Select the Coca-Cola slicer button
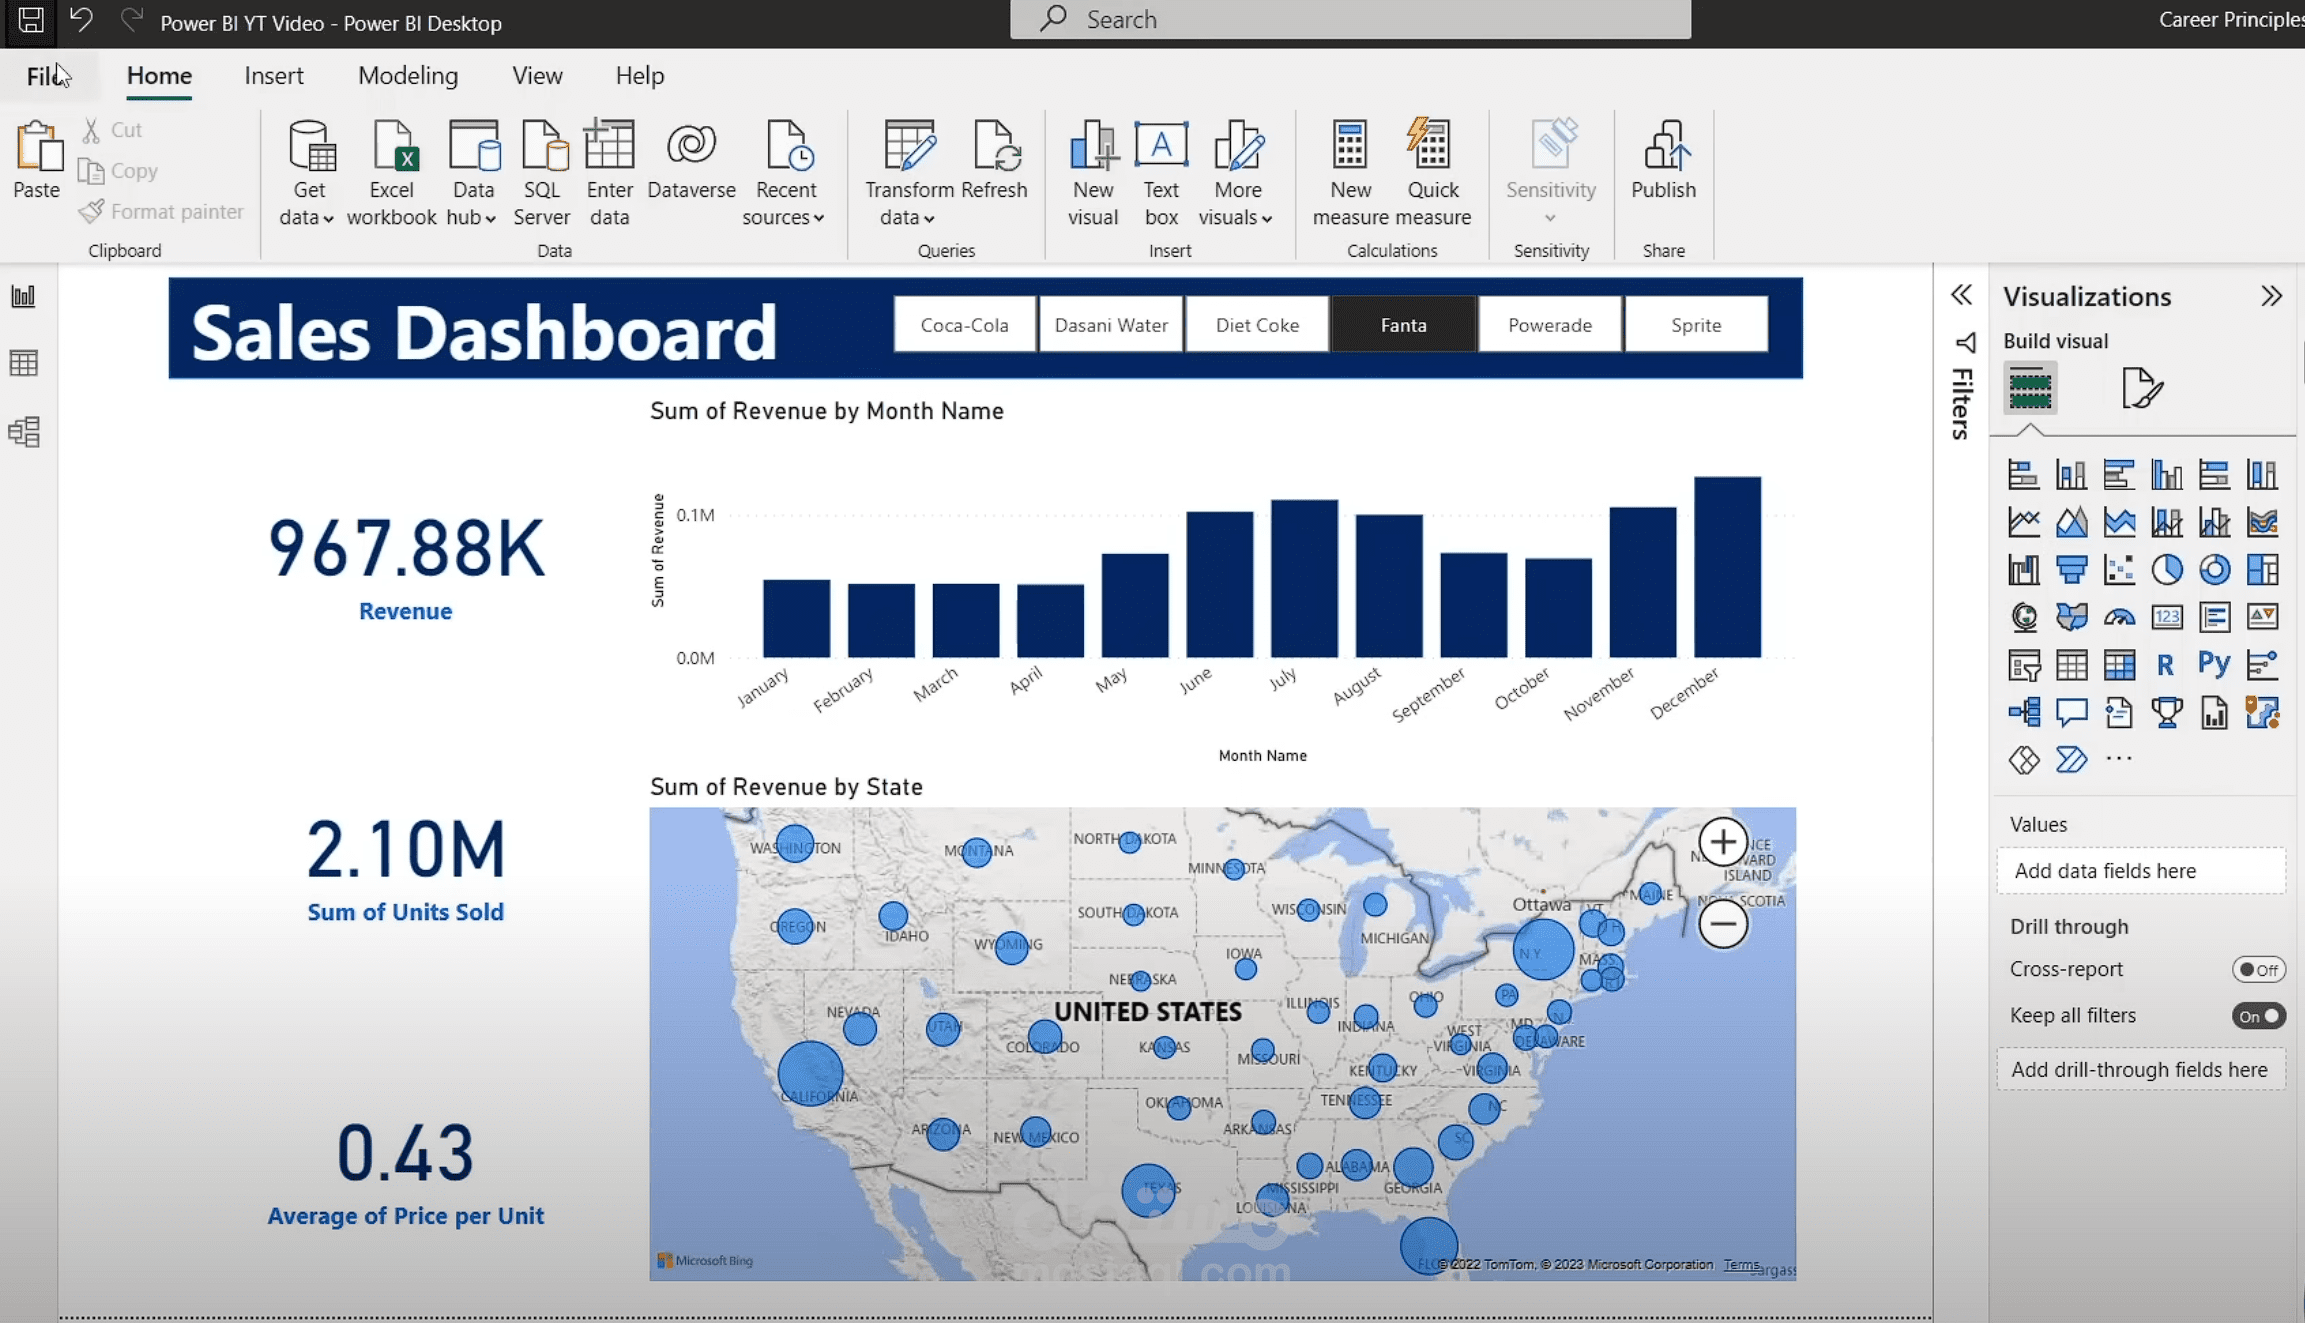This screenshot has height=1323, width=2305. coord(964,325)
